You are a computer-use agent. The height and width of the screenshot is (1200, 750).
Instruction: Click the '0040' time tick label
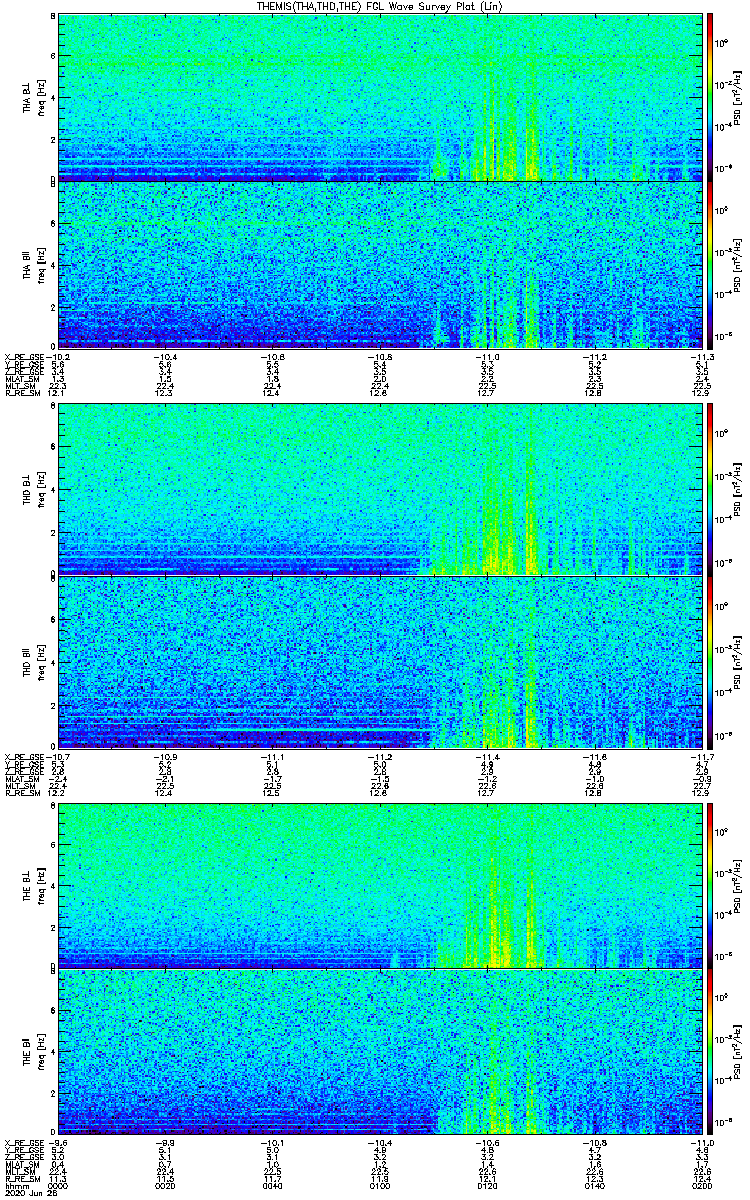pyautogui.click(x=272, y=1185)
